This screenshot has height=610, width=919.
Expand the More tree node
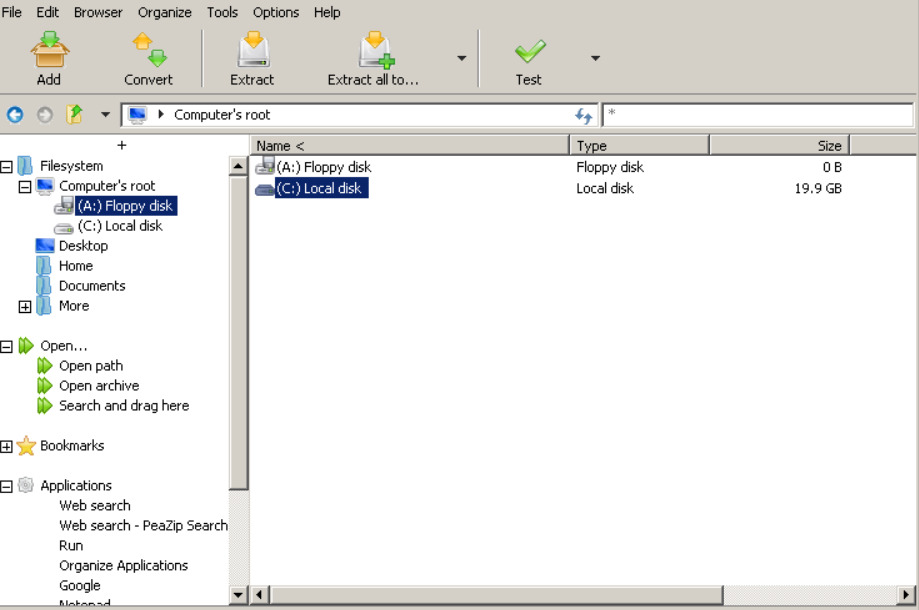[25, 307]
